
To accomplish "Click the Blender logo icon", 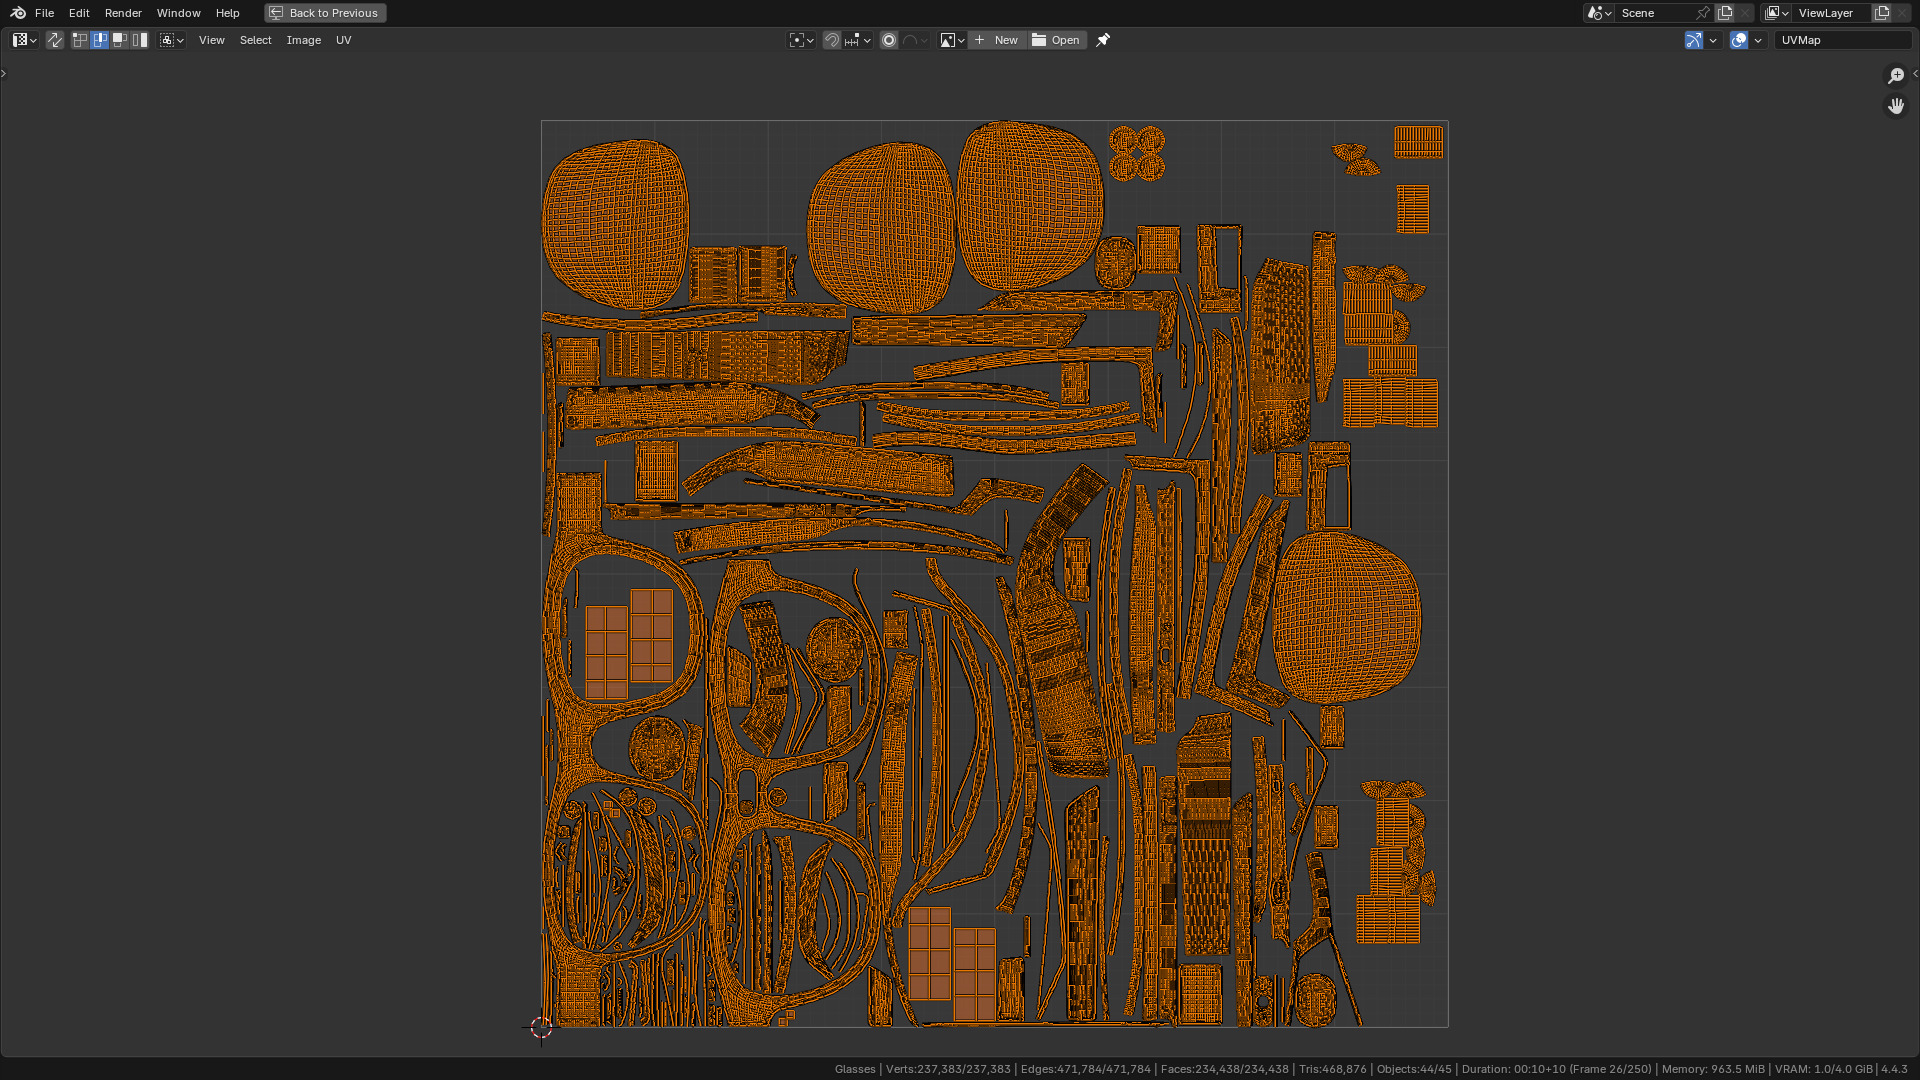I will (18, 13).
